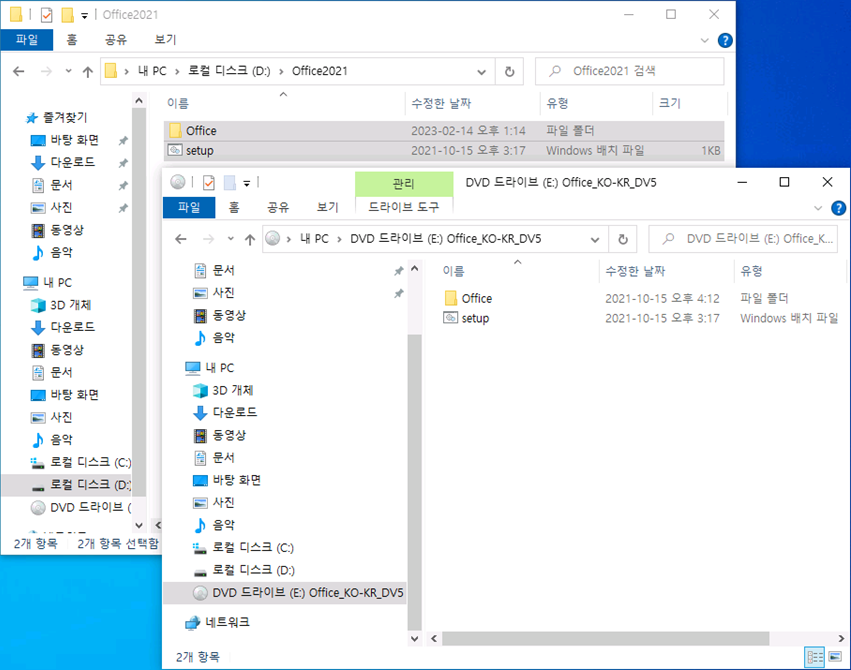Image resolution: width=851 pixels, height=670 pixels.
Task: Open address bar history dropdown in DVD window
Action: click(x=595, y=239)
